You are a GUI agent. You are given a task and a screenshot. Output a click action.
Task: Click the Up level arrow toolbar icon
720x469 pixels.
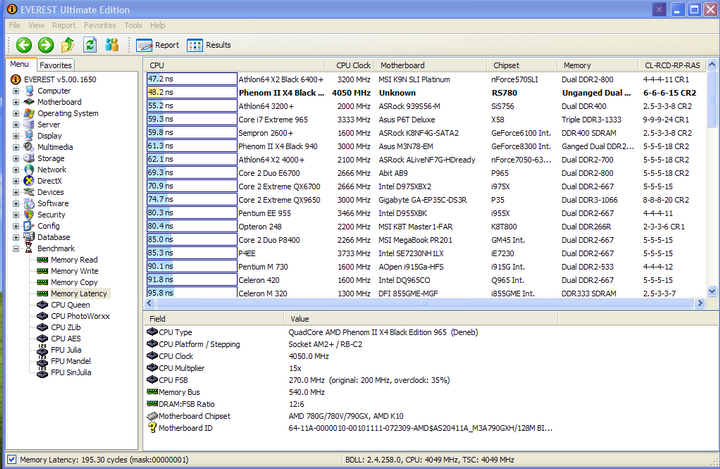point(68,45)
